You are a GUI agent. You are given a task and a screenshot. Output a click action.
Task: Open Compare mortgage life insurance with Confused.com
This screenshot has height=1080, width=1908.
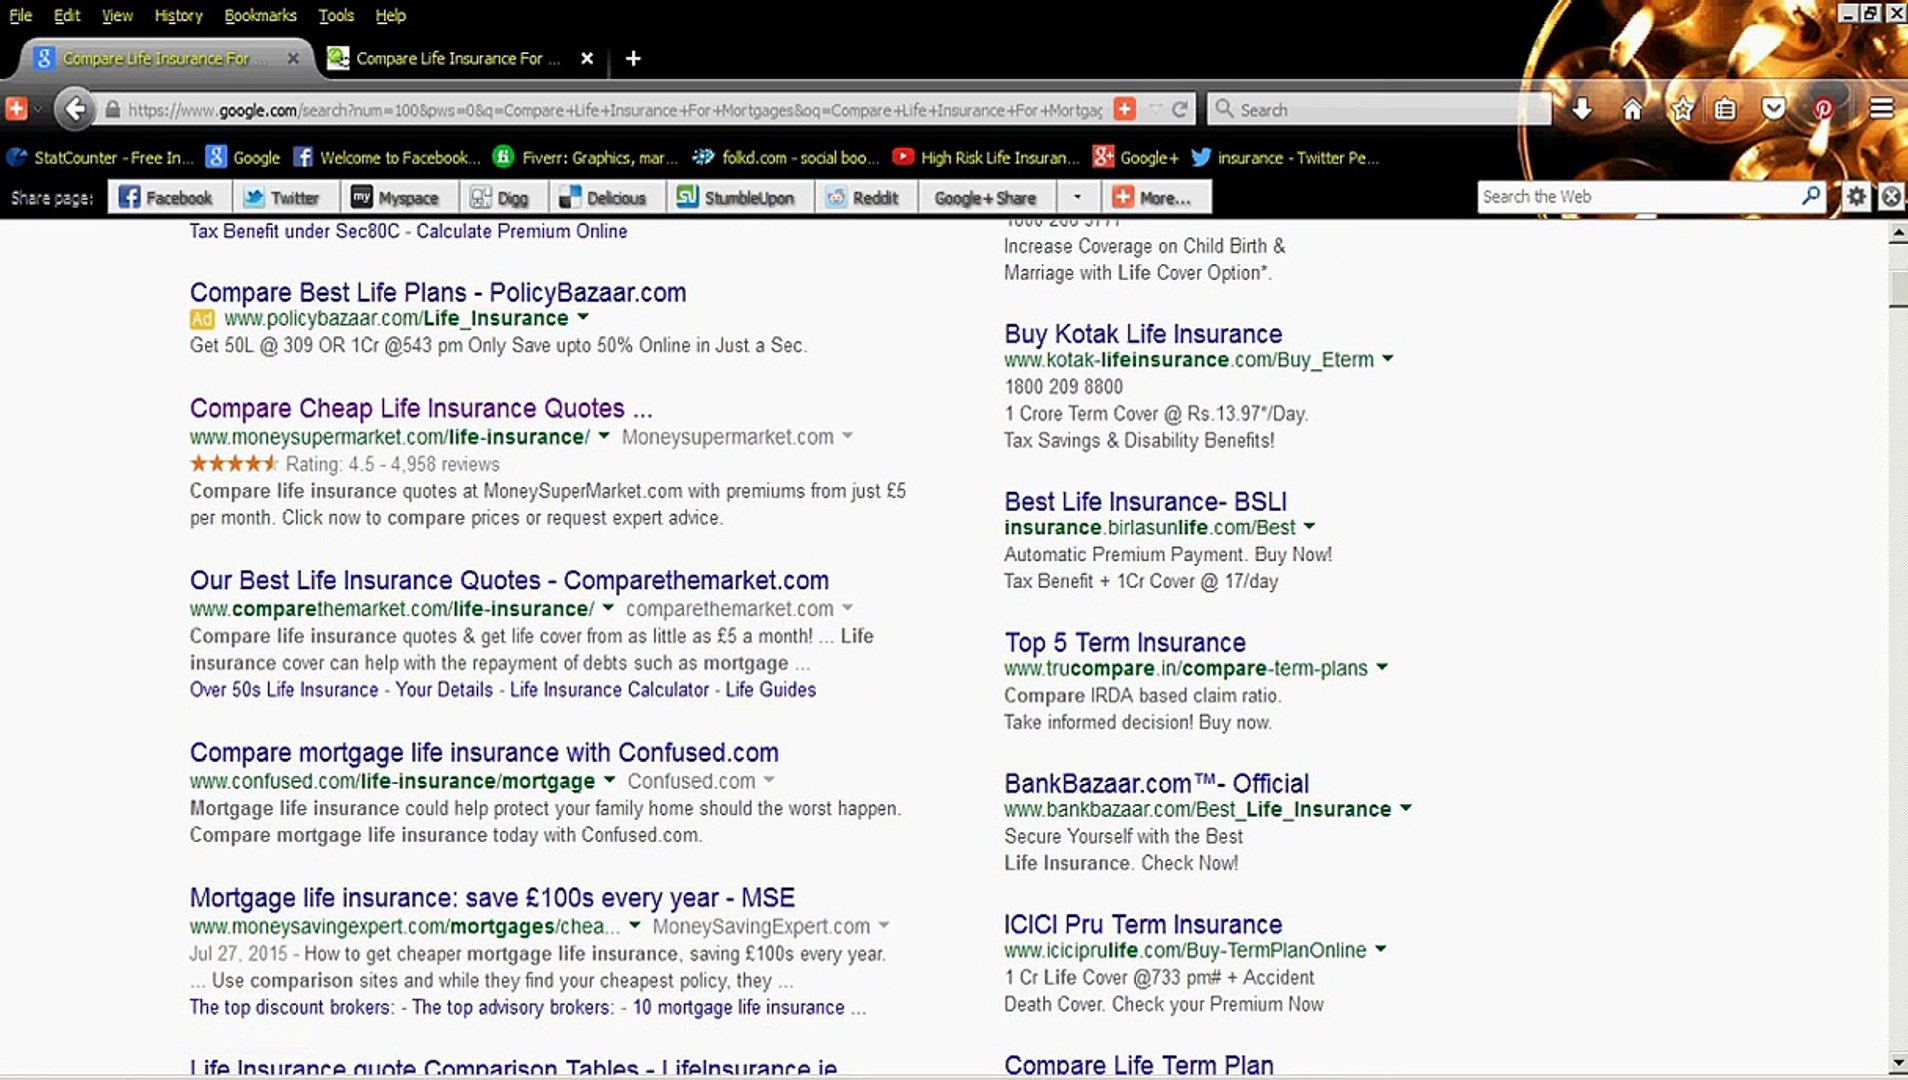[x=484, y=752]
